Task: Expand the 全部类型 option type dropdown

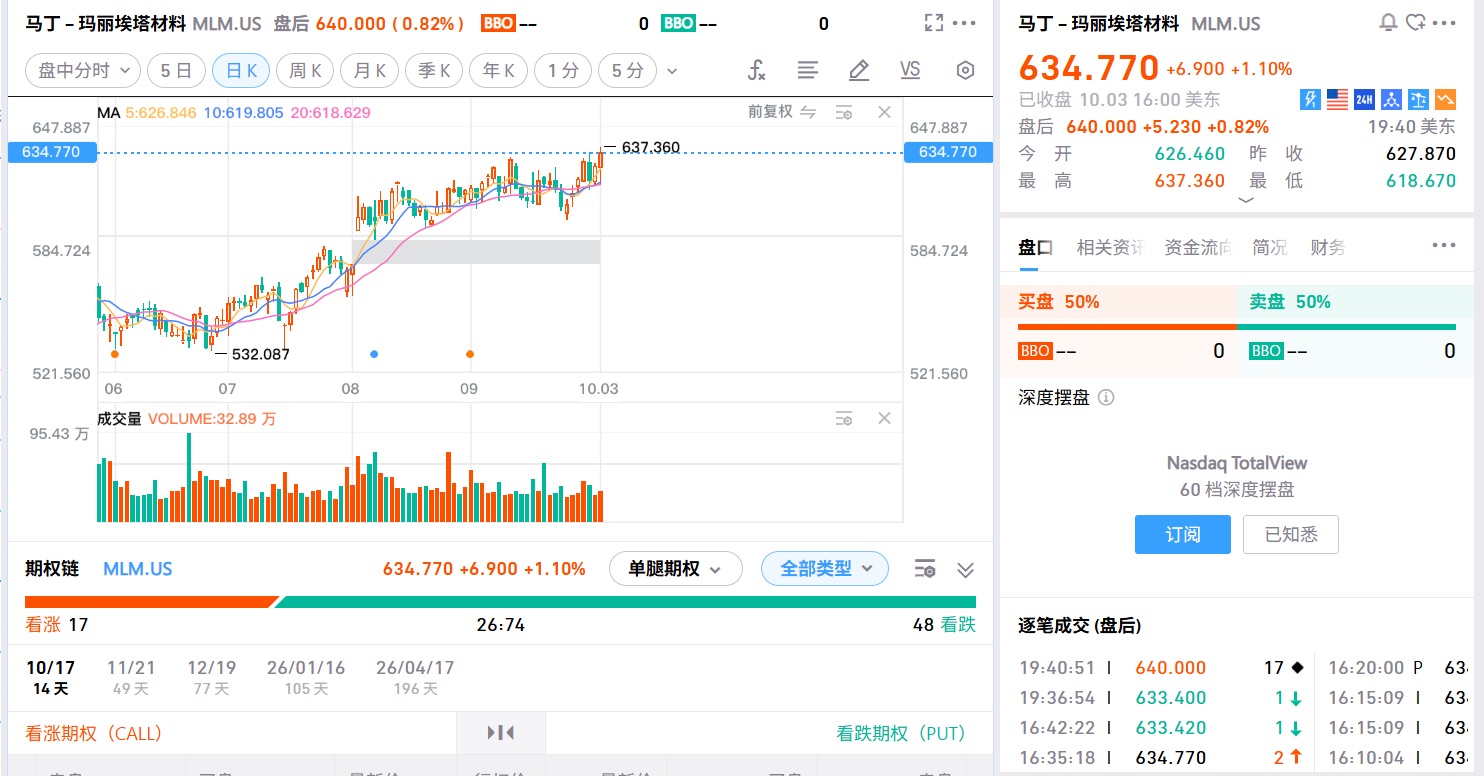Action: point(824,569)
